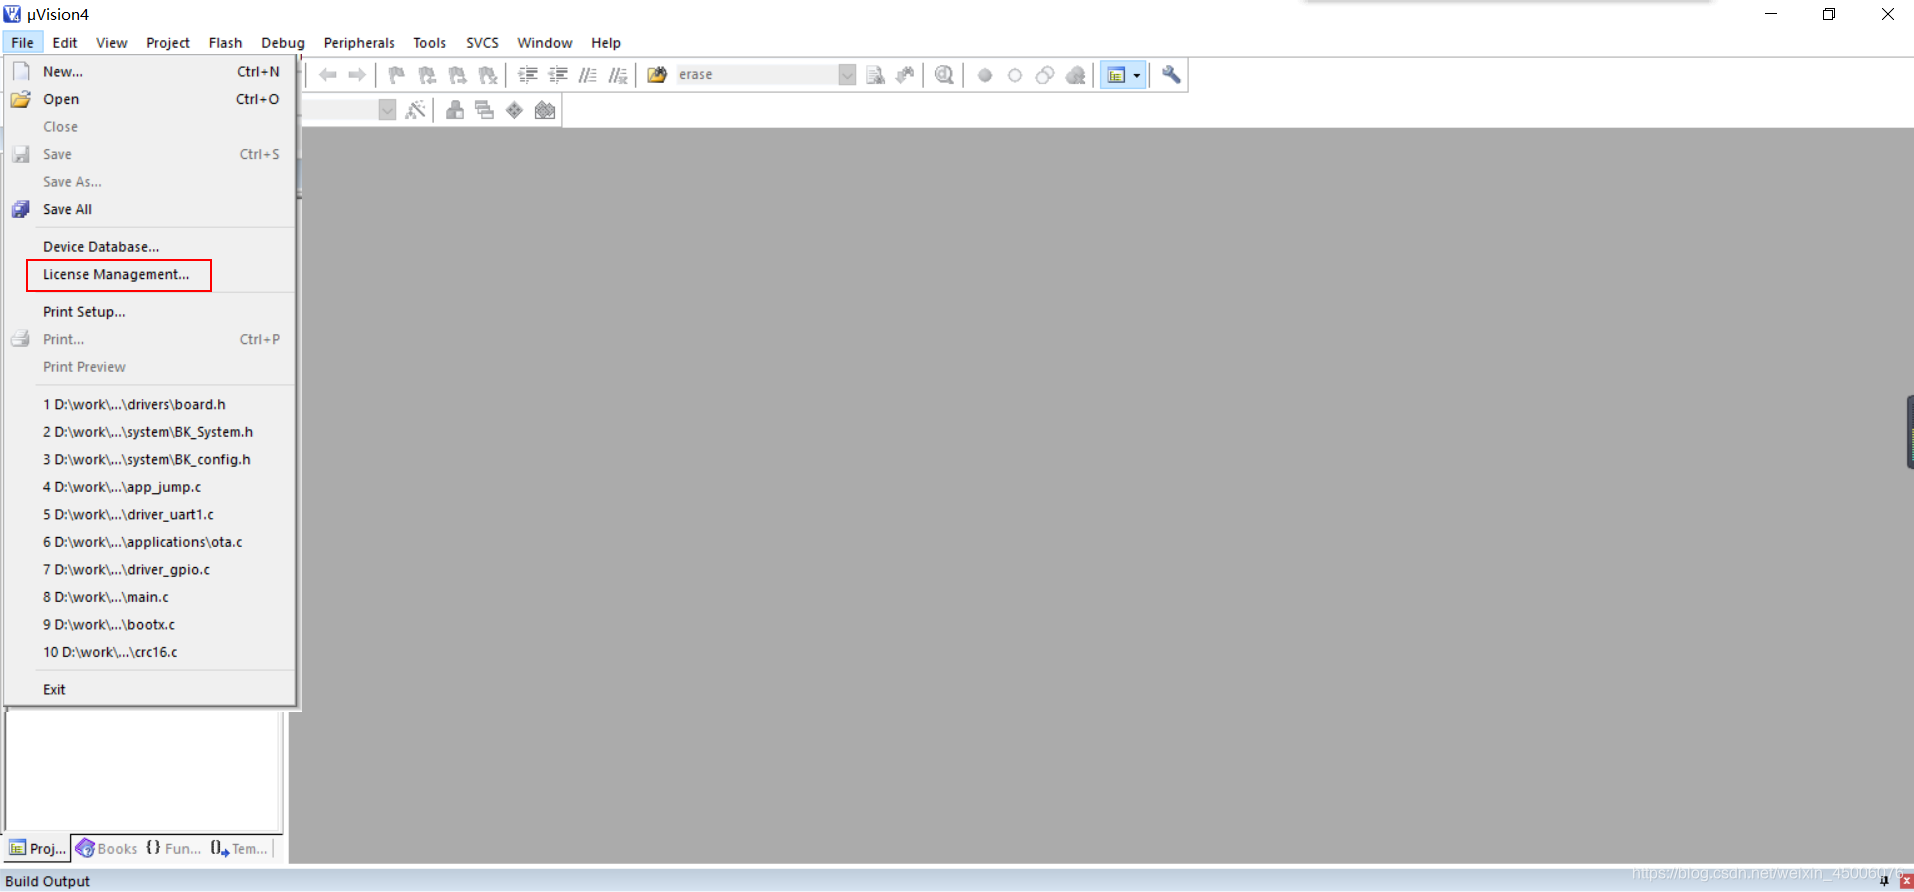This screenshot has width=1914, height=892.
Task: Select Device Database... menu entry
Action: click(x=150, y=247)
